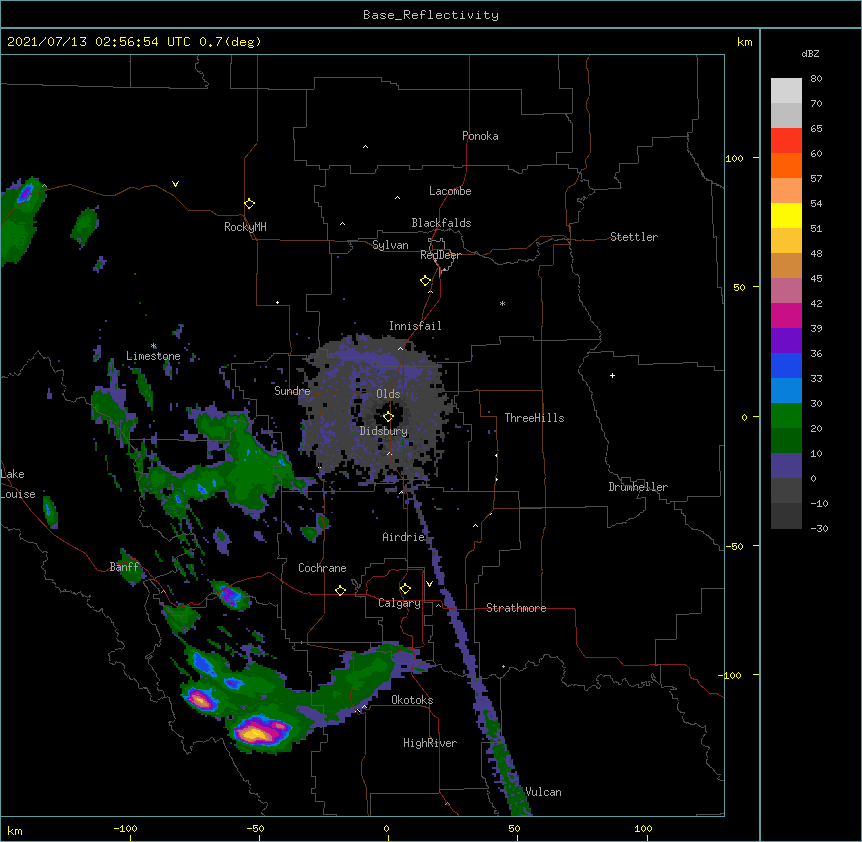Click the 100 km tick on the right axis
The width and height of the screenshot is (862, 842).
coord(734,158)
